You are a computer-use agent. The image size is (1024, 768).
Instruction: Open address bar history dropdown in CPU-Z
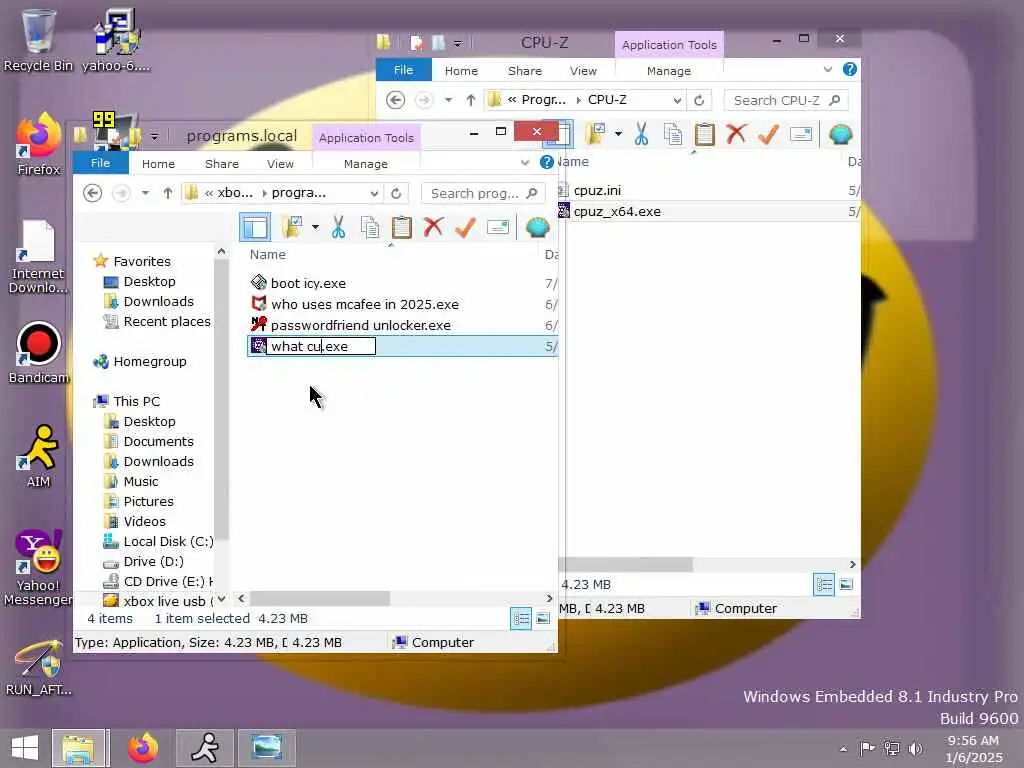pyautogui.click(x=677, y=101)
